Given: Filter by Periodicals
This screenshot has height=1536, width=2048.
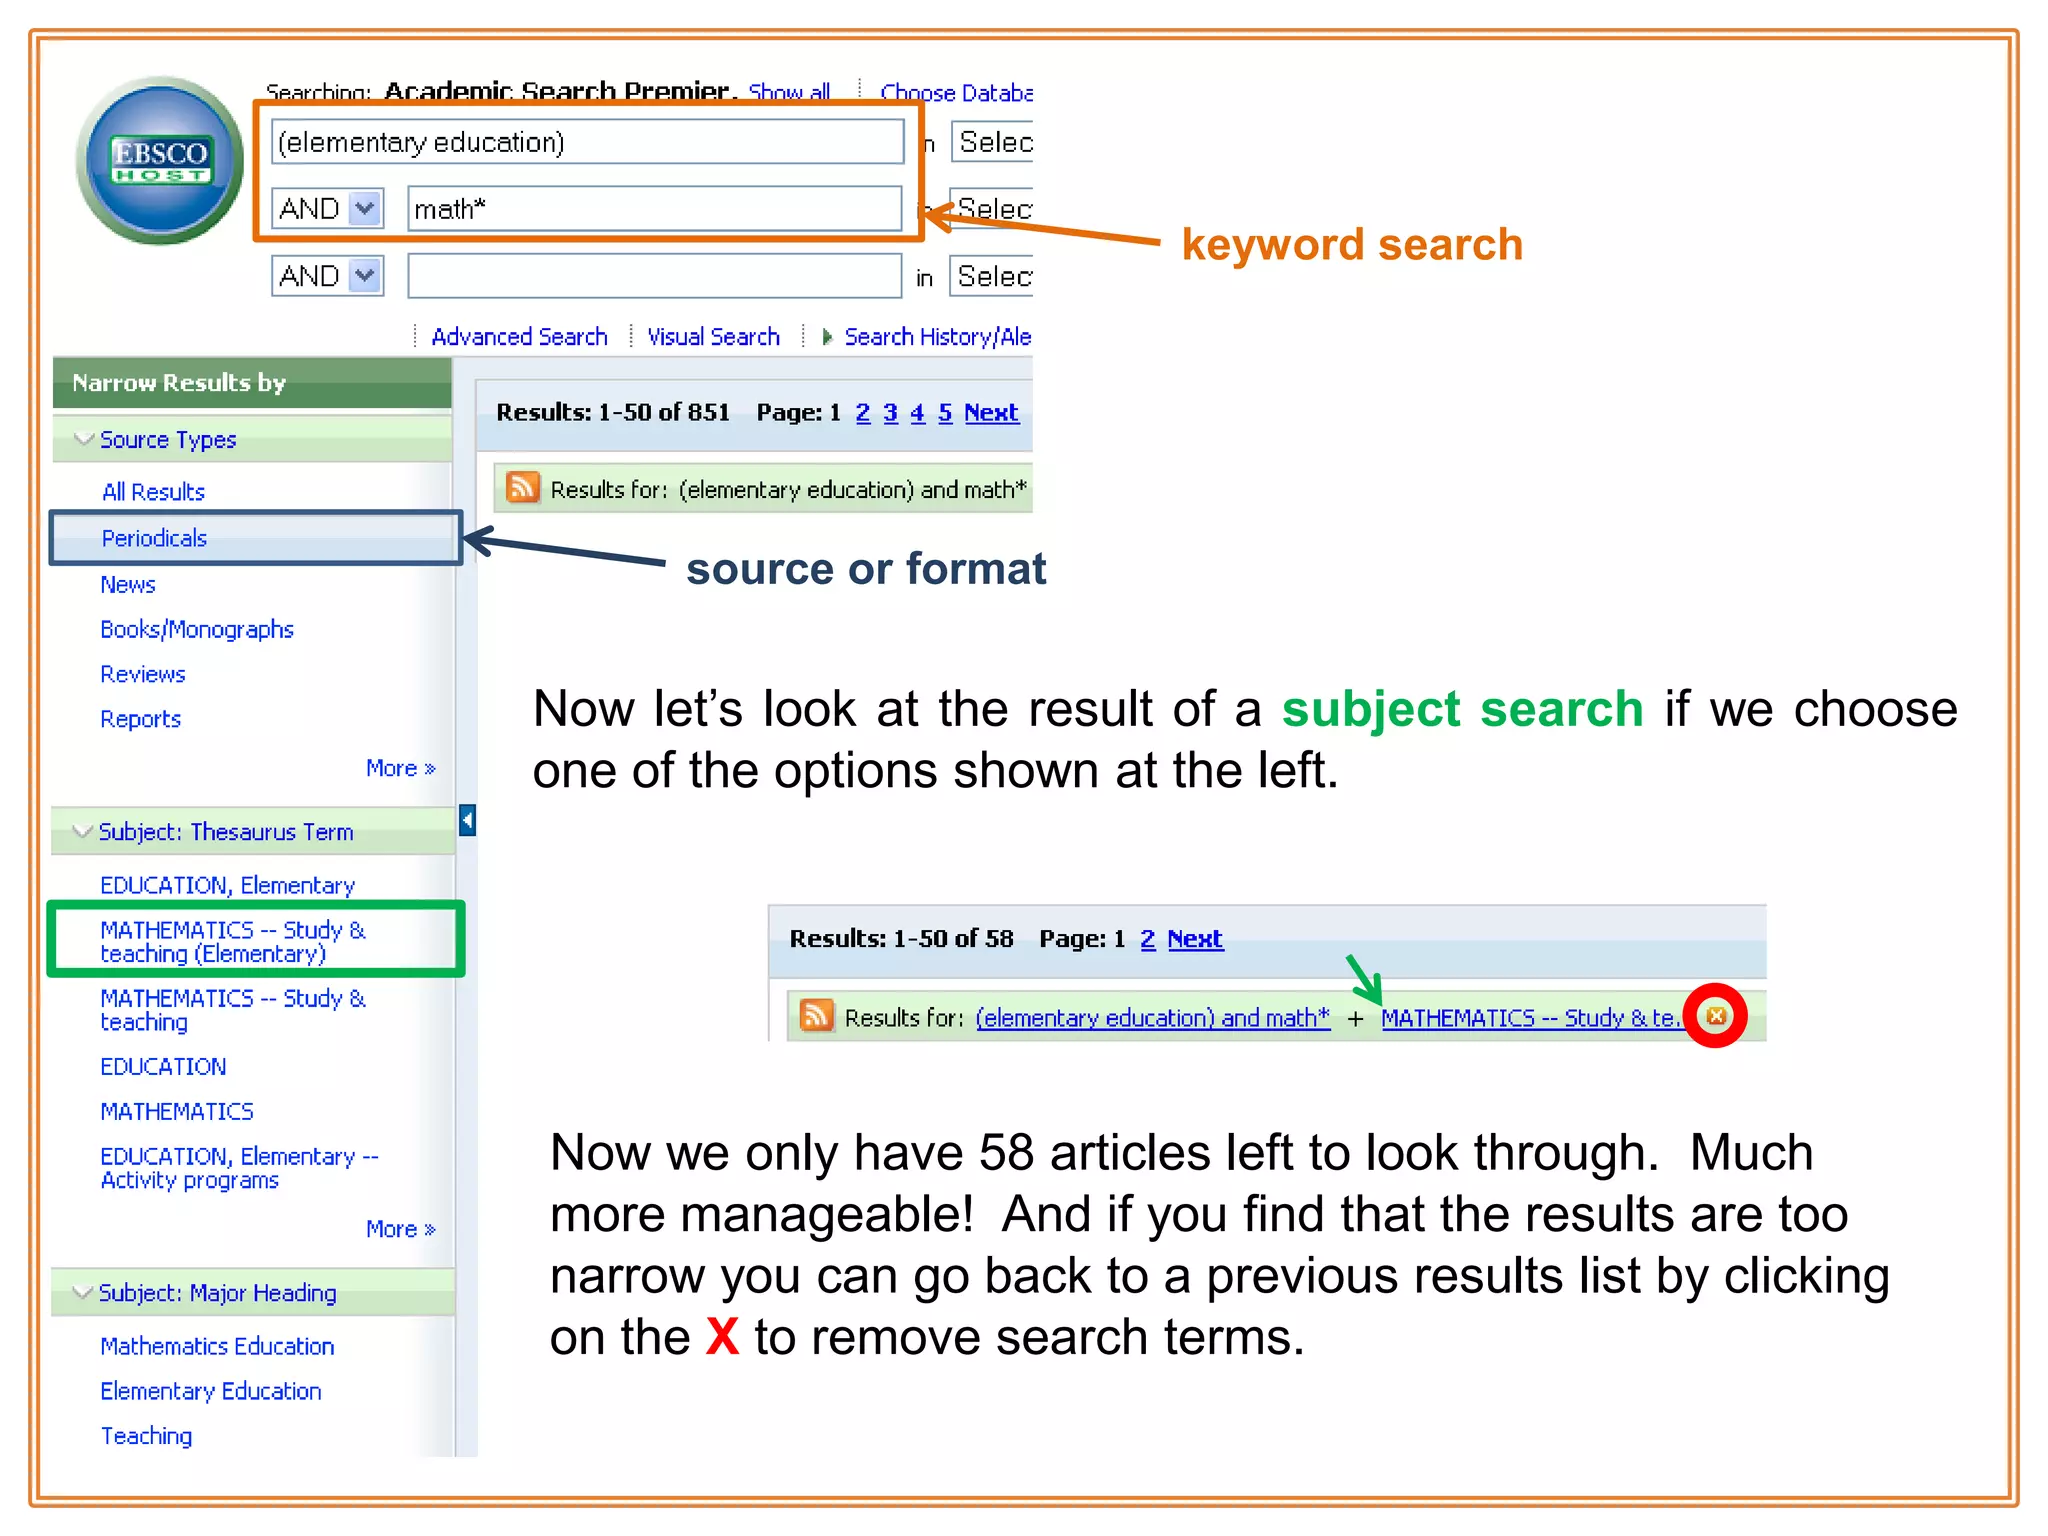Looking at the screenshot, I should coord(154,538).
